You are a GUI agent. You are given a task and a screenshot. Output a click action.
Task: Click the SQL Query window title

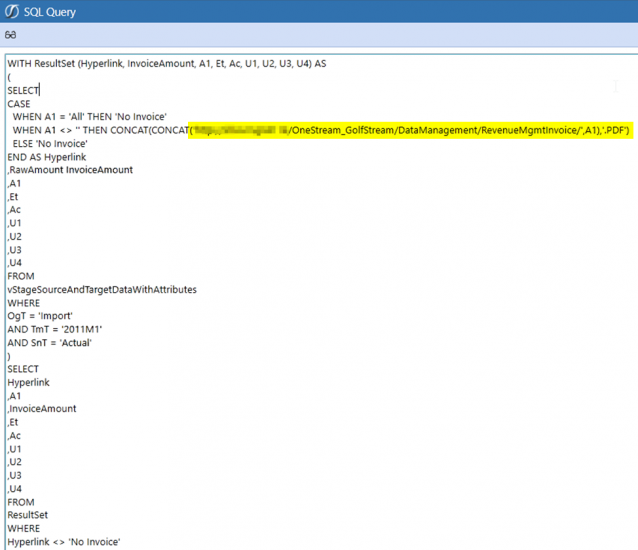(x=50, y=12)
